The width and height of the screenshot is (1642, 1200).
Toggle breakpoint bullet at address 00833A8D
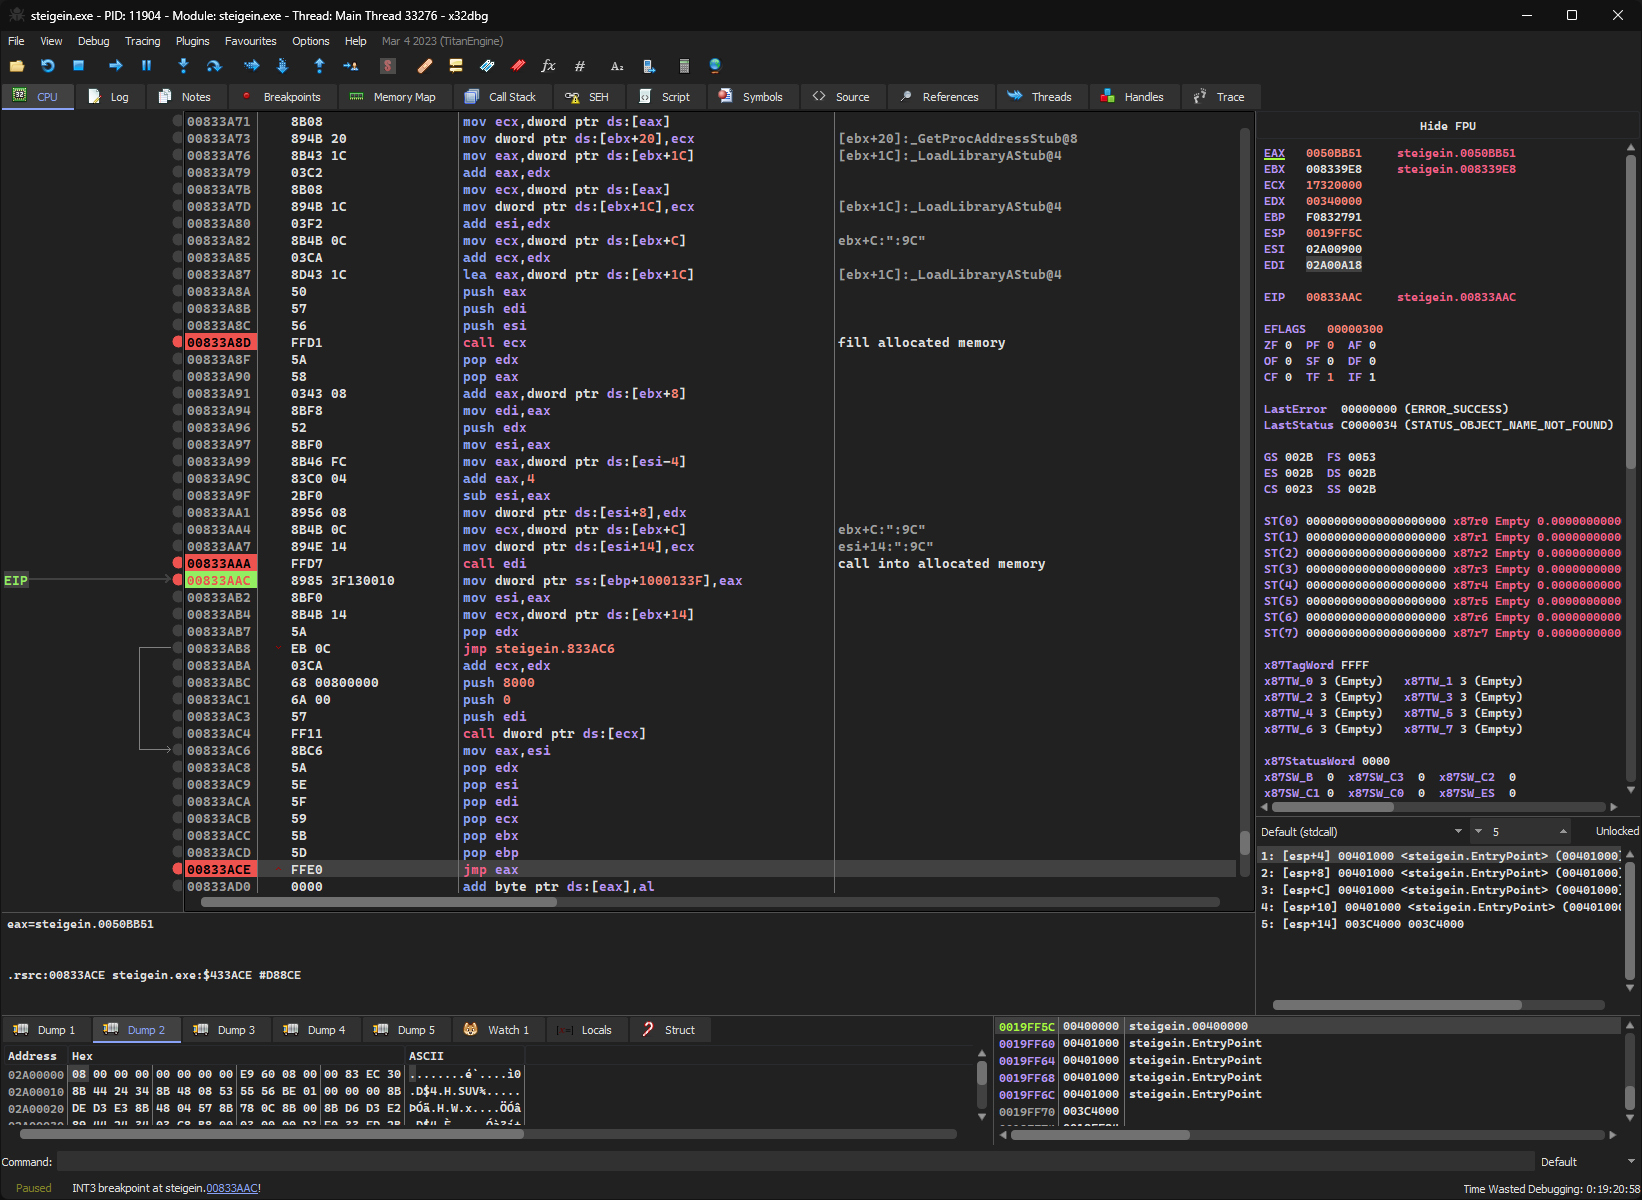(178, 343)
